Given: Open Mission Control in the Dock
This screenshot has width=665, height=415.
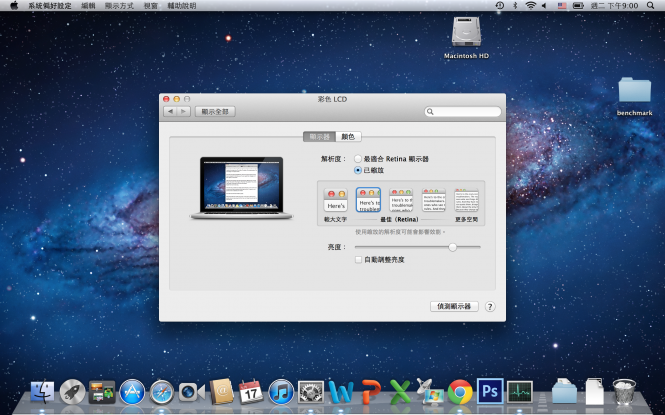Looking at the screenshot, I should click(x=102, y=391).
